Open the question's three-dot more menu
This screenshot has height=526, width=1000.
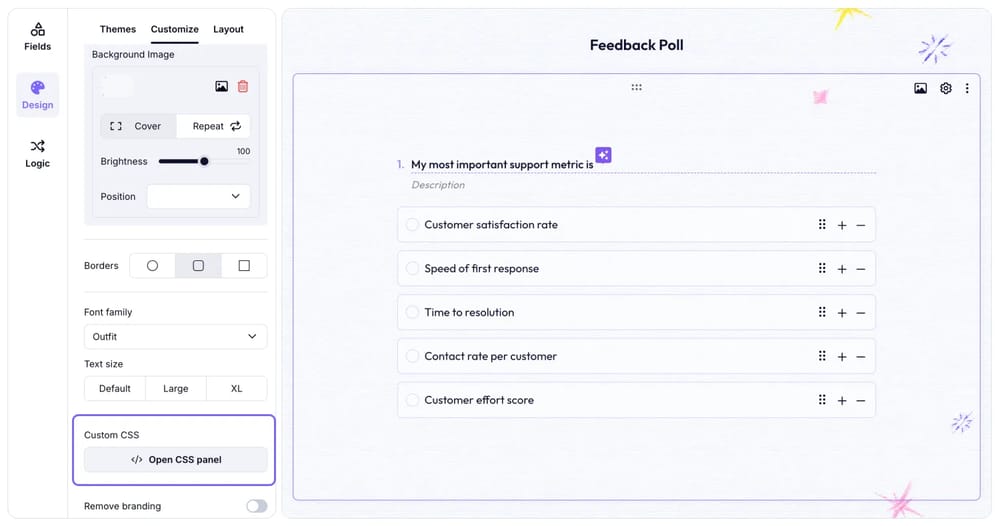(x=967, y=88)
